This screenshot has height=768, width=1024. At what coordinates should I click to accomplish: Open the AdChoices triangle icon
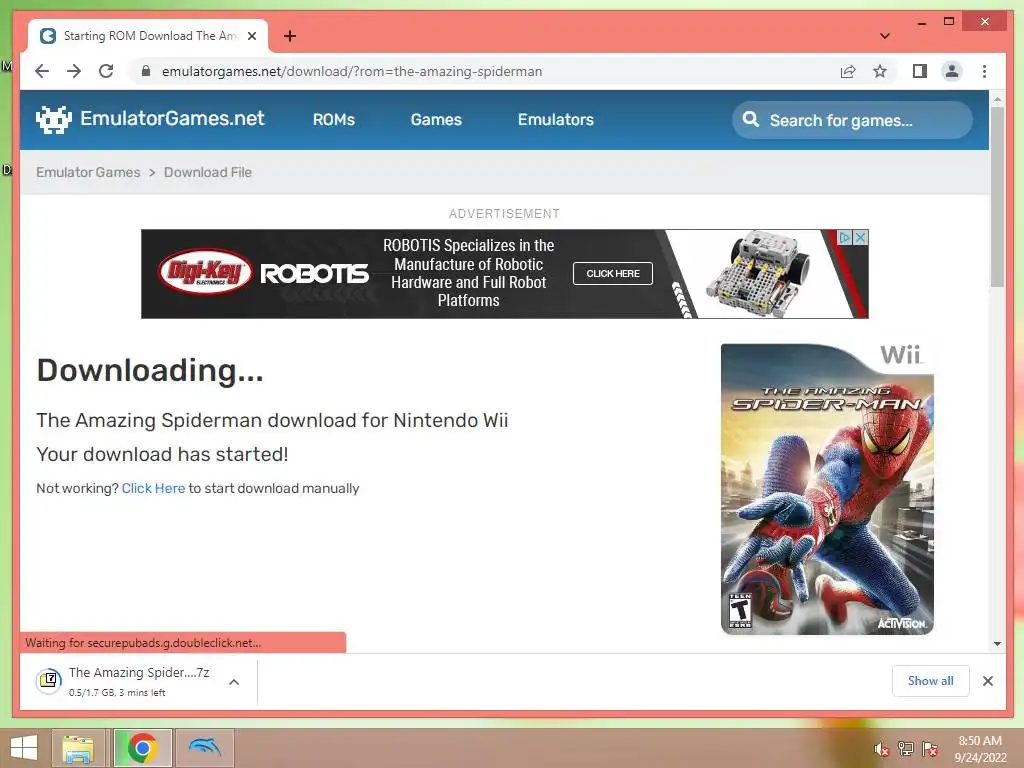click(844, 237)
